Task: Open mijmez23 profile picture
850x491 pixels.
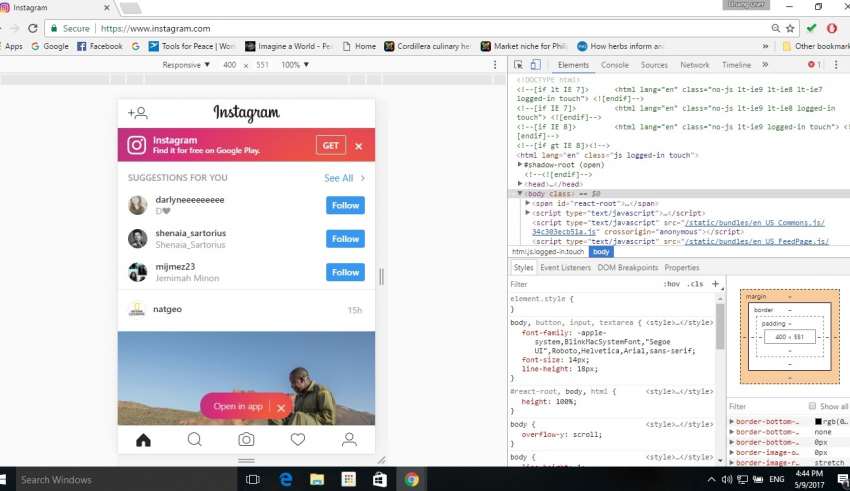Action: pyautogui.click(x=138, y=272)
